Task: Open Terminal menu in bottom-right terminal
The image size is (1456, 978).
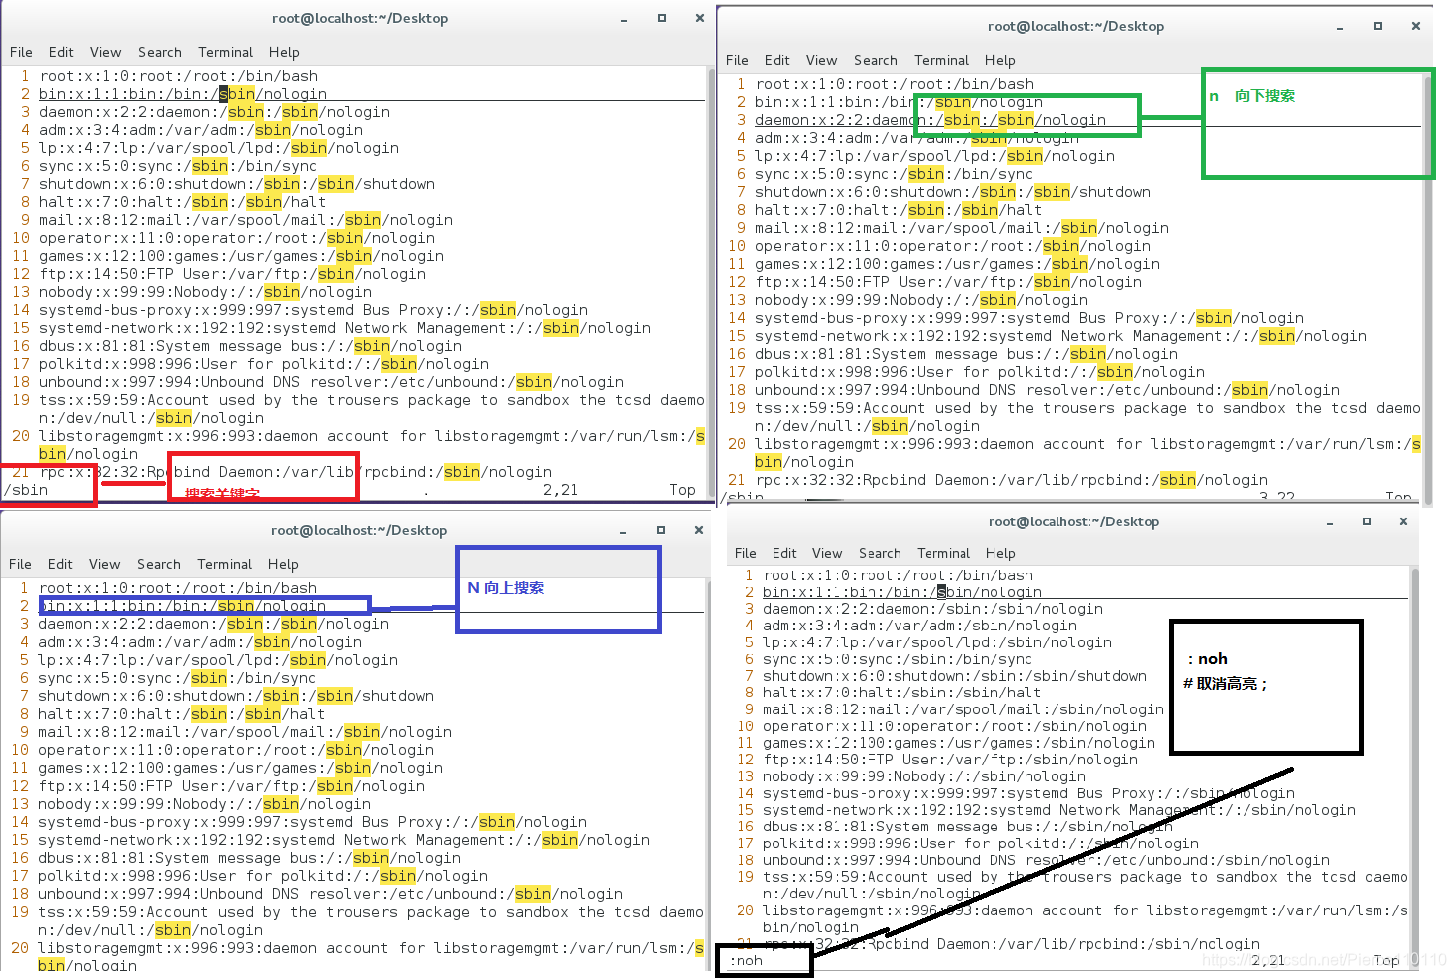Action: pos(943,553)
